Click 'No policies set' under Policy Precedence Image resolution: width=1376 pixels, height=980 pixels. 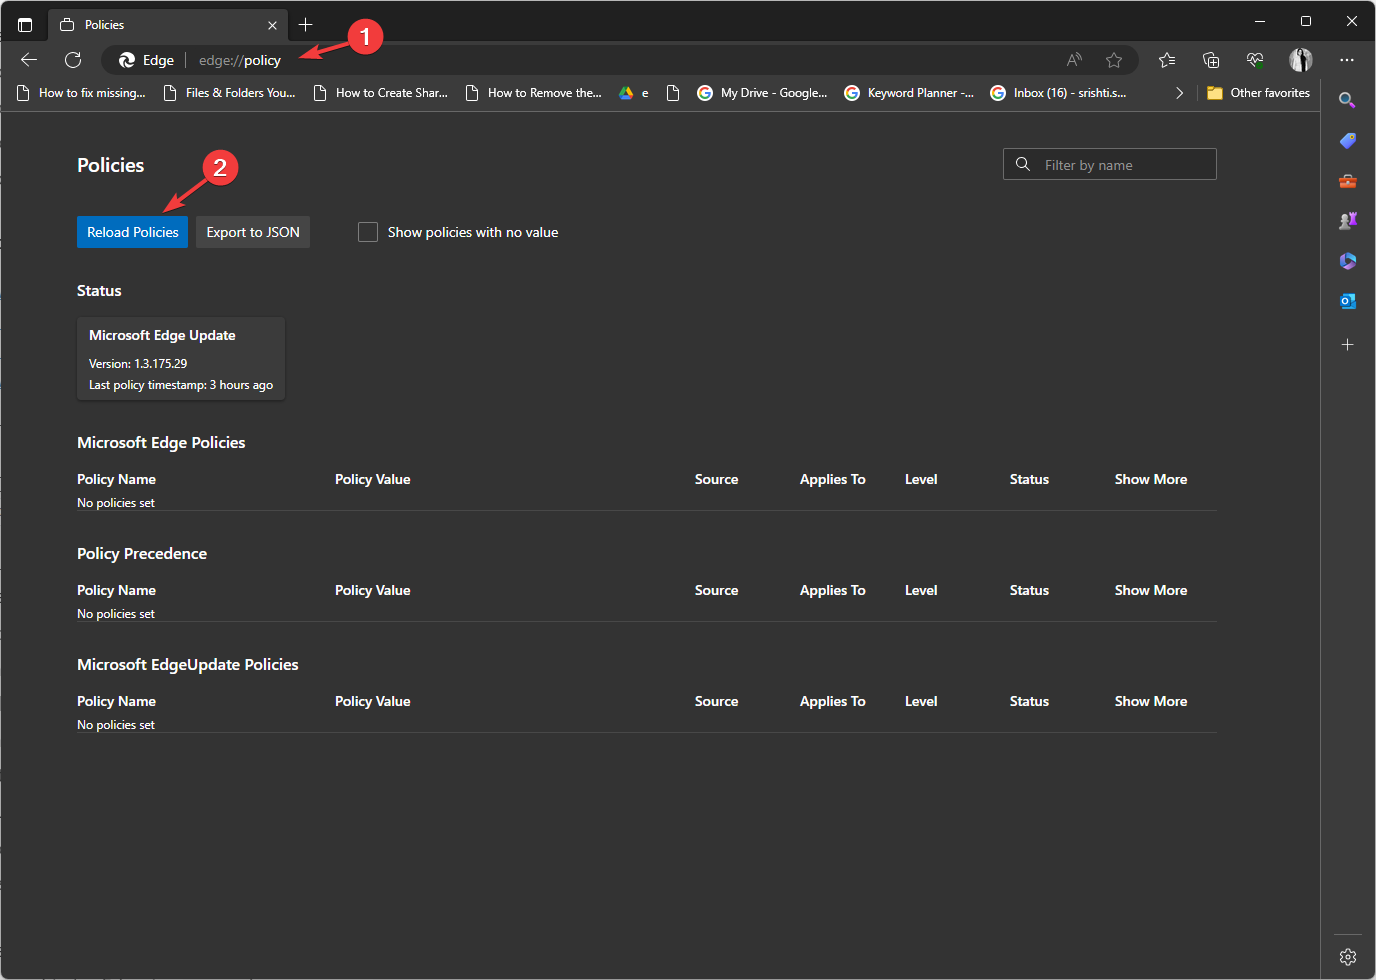tap(116, 614)
